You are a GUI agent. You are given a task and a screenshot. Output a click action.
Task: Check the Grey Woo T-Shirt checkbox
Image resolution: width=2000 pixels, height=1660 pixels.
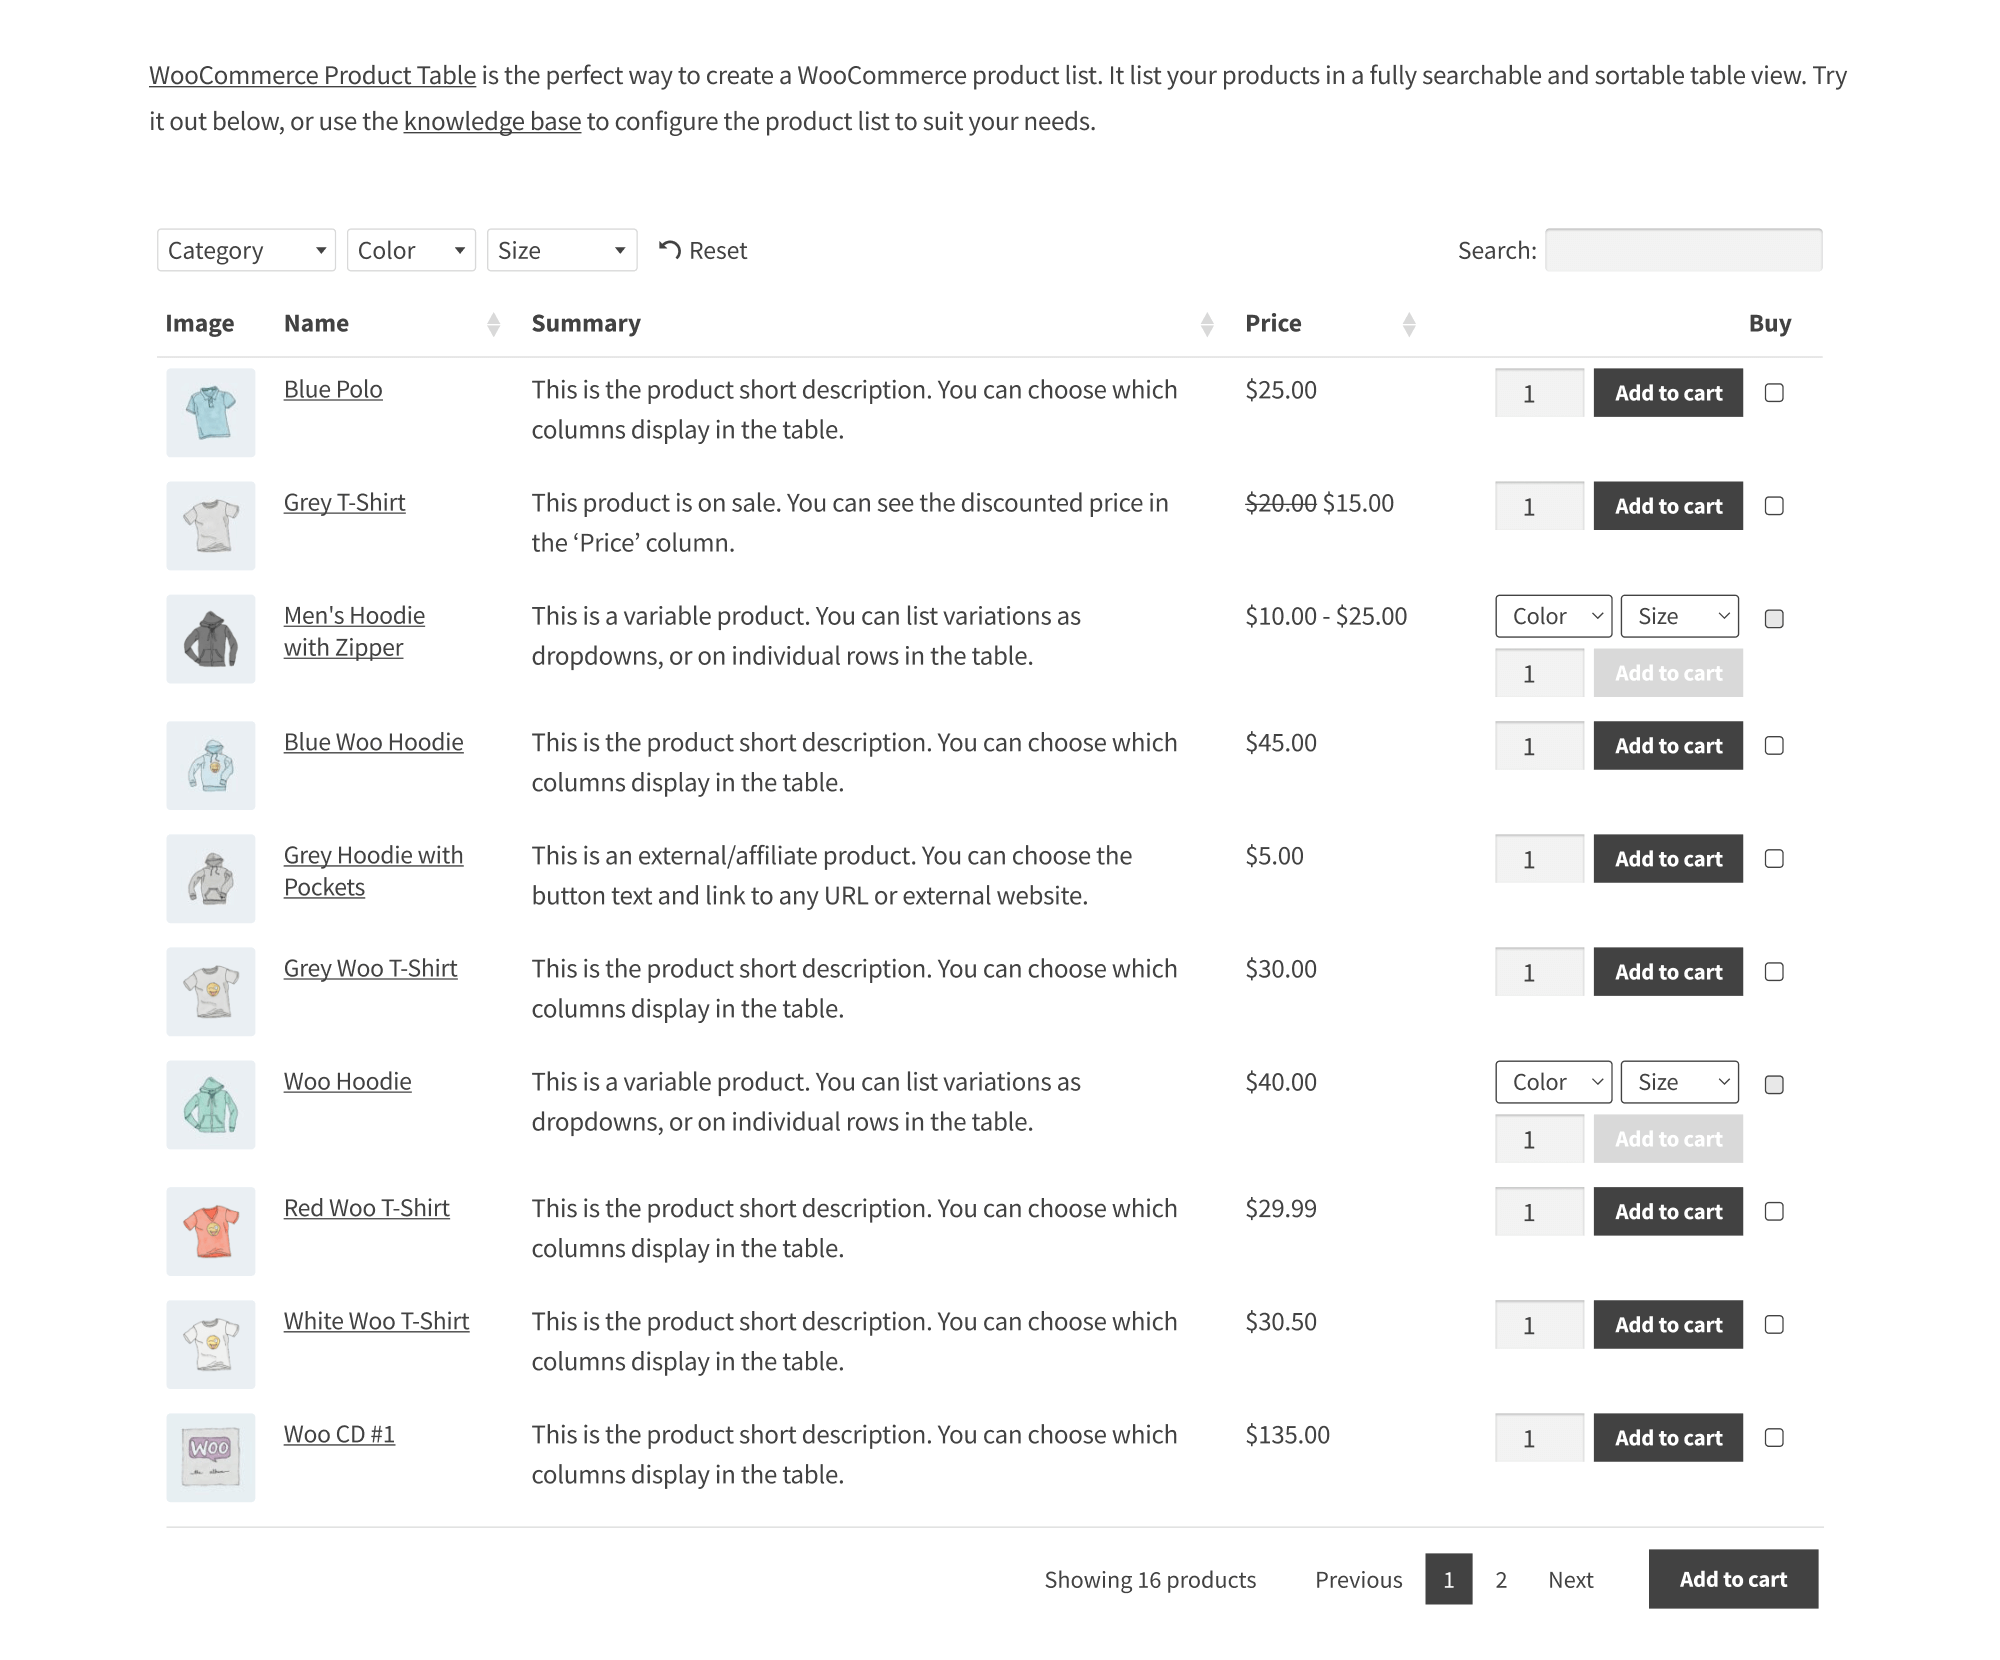pos(1774,972)
